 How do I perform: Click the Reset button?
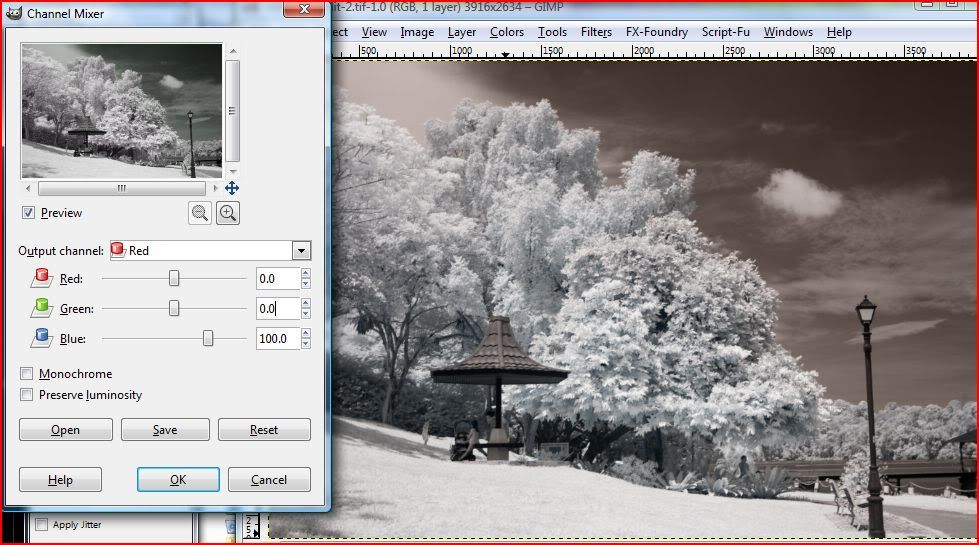click(x=264, y=430)
